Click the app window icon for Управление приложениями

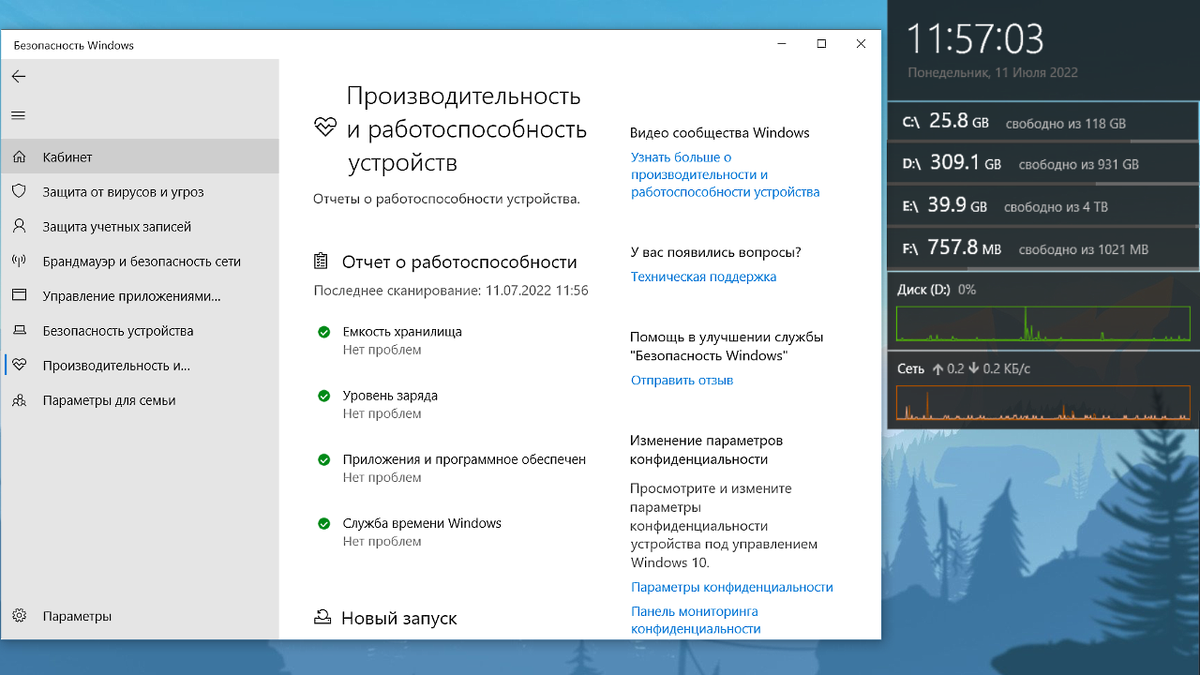[x=18, y=296]
